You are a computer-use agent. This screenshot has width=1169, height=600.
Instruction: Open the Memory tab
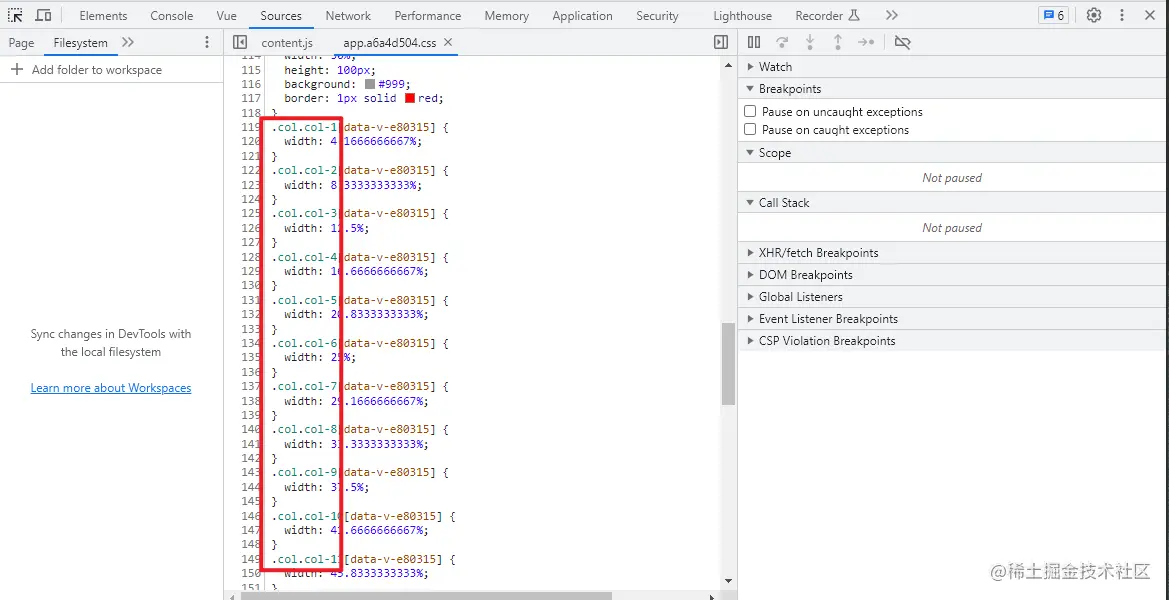[506, 16]
